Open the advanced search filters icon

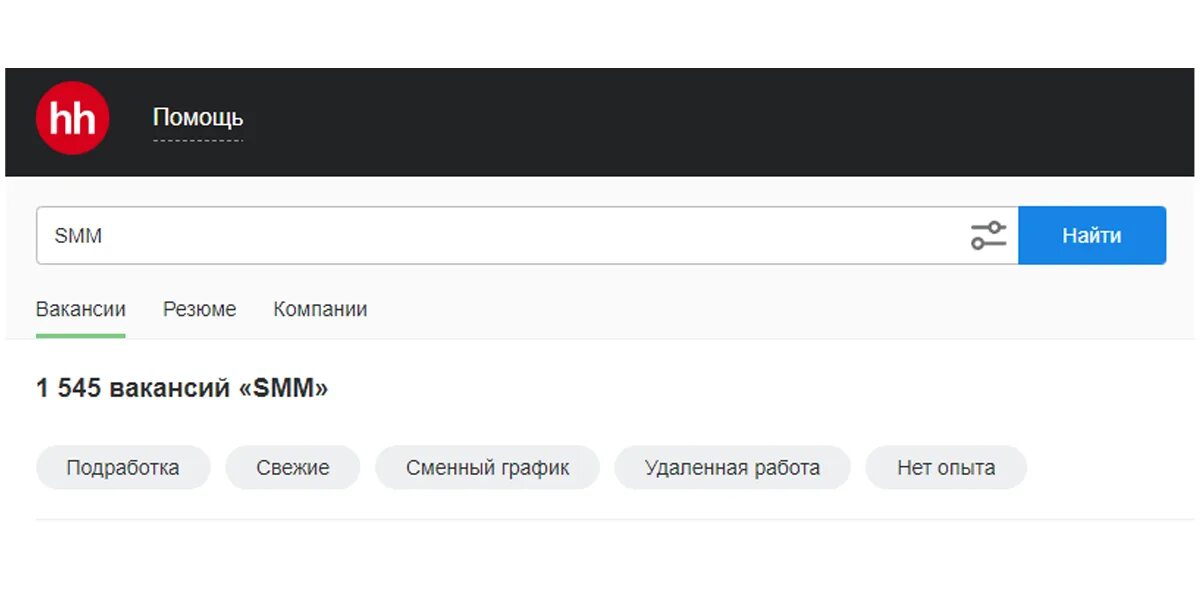[x=988, y=236]
